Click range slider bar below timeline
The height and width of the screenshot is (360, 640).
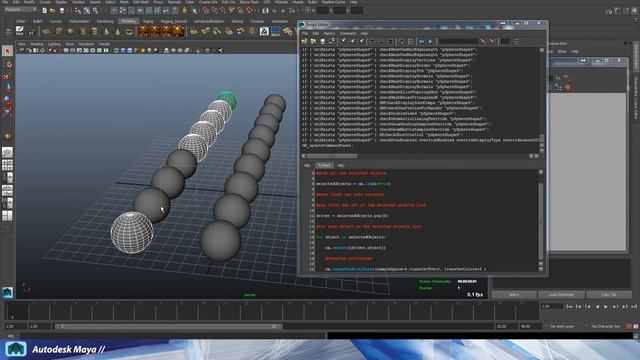point(169,327)
